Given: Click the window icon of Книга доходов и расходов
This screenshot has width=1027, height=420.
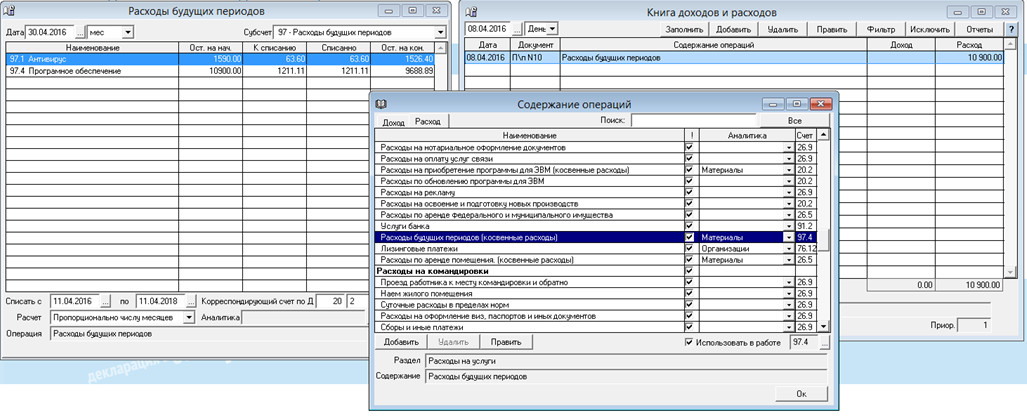Looking at the screenshot, I should [x=473, y=10].
